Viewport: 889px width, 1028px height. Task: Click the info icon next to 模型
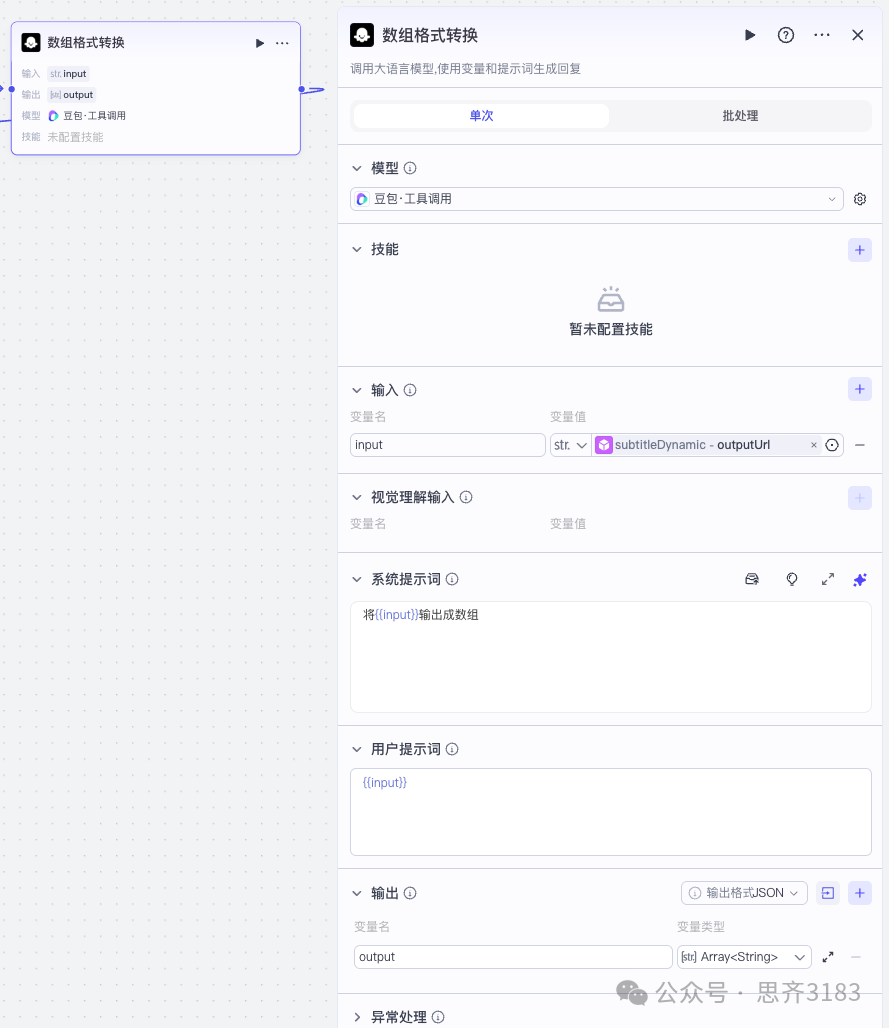pyautogui.click(x=410, y=168)
